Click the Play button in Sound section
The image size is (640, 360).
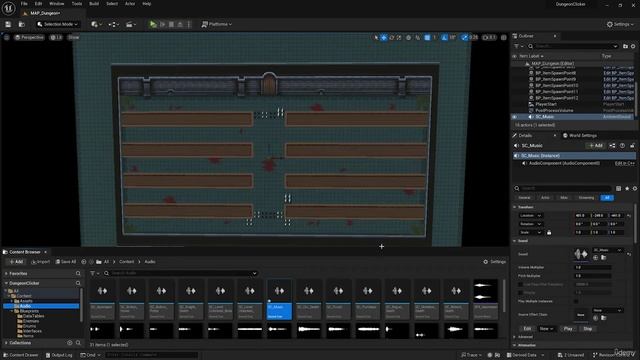coord(568,329)
